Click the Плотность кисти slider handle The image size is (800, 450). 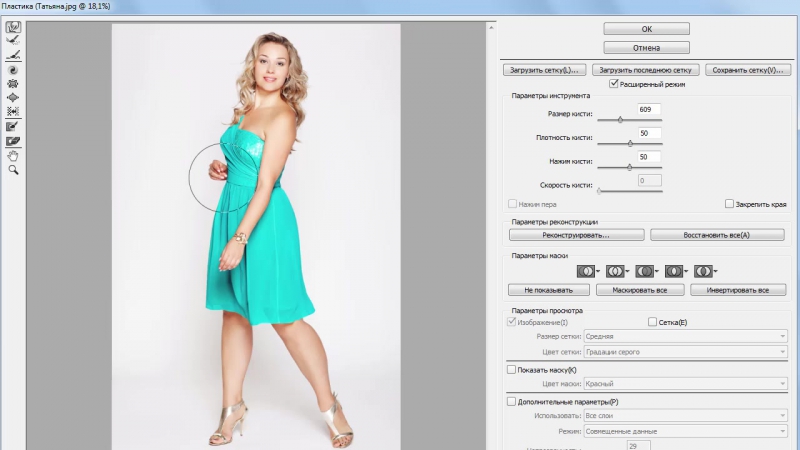pos(630,144)
